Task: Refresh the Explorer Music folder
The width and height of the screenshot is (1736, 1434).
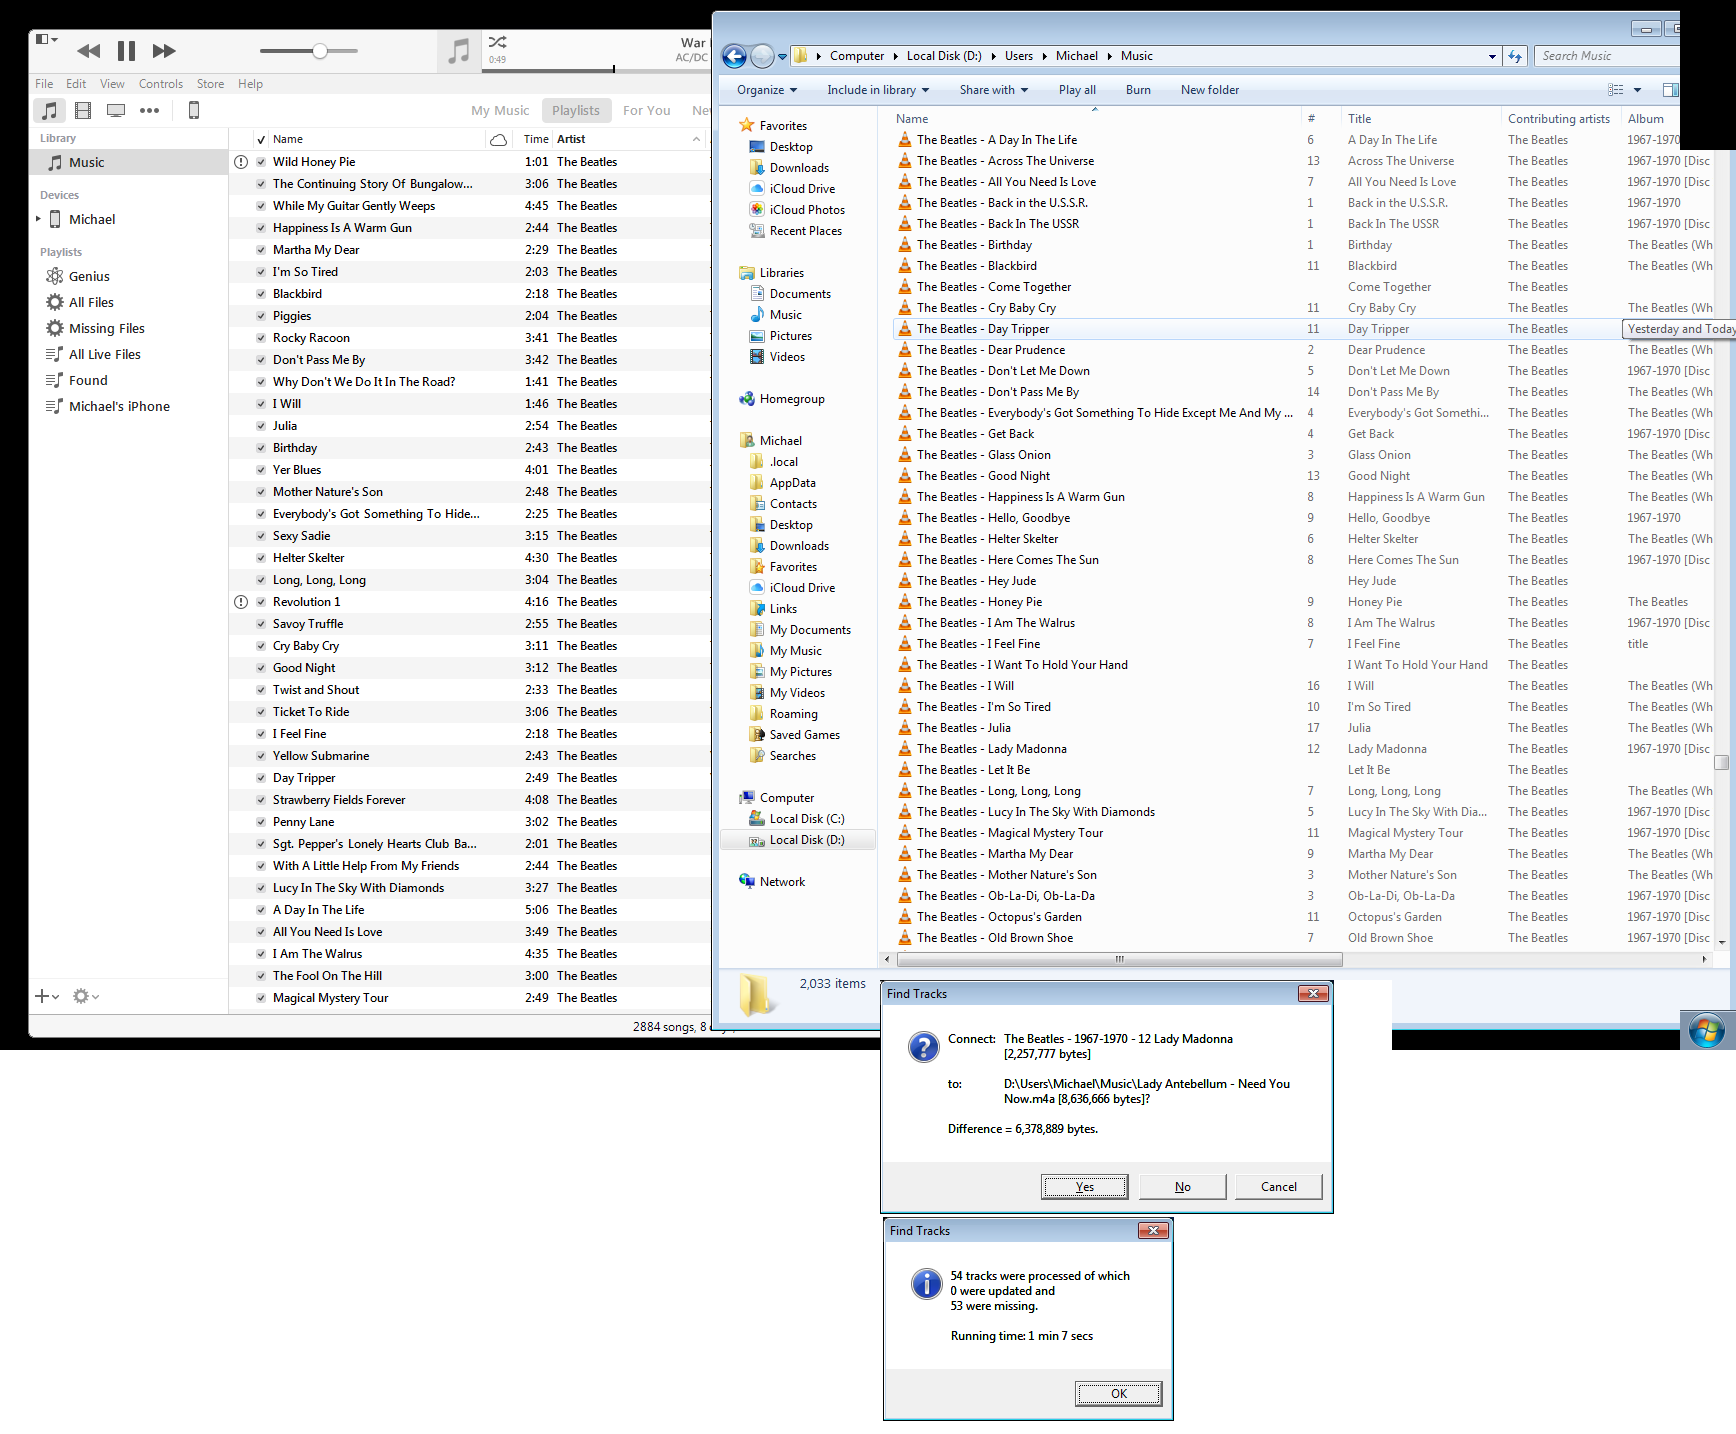Action: click(1515, 56)
